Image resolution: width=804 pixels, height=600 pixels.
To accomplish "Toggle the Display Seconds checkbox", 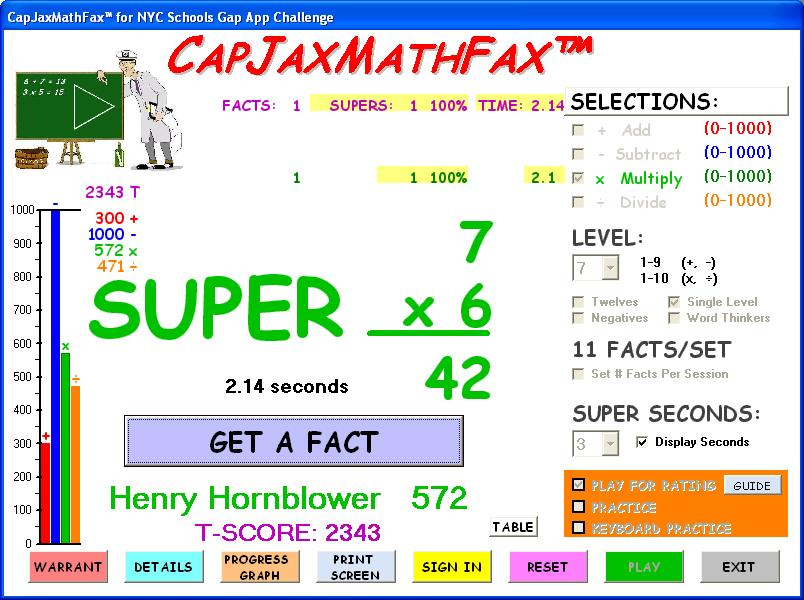I will click(641, 442).
